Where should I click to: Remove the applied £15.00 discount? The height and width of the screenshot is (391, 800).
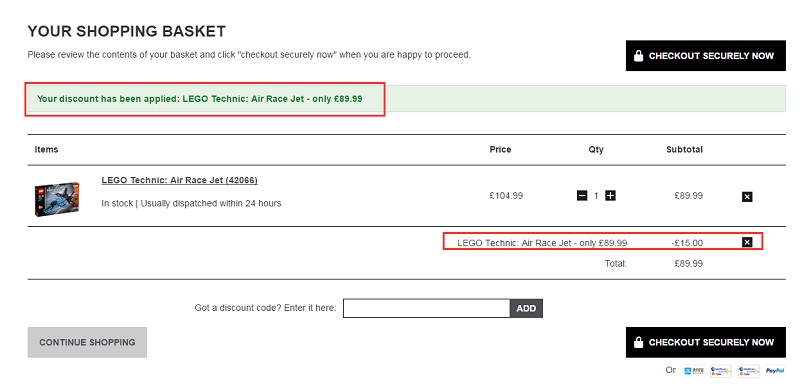click(747, 242)
